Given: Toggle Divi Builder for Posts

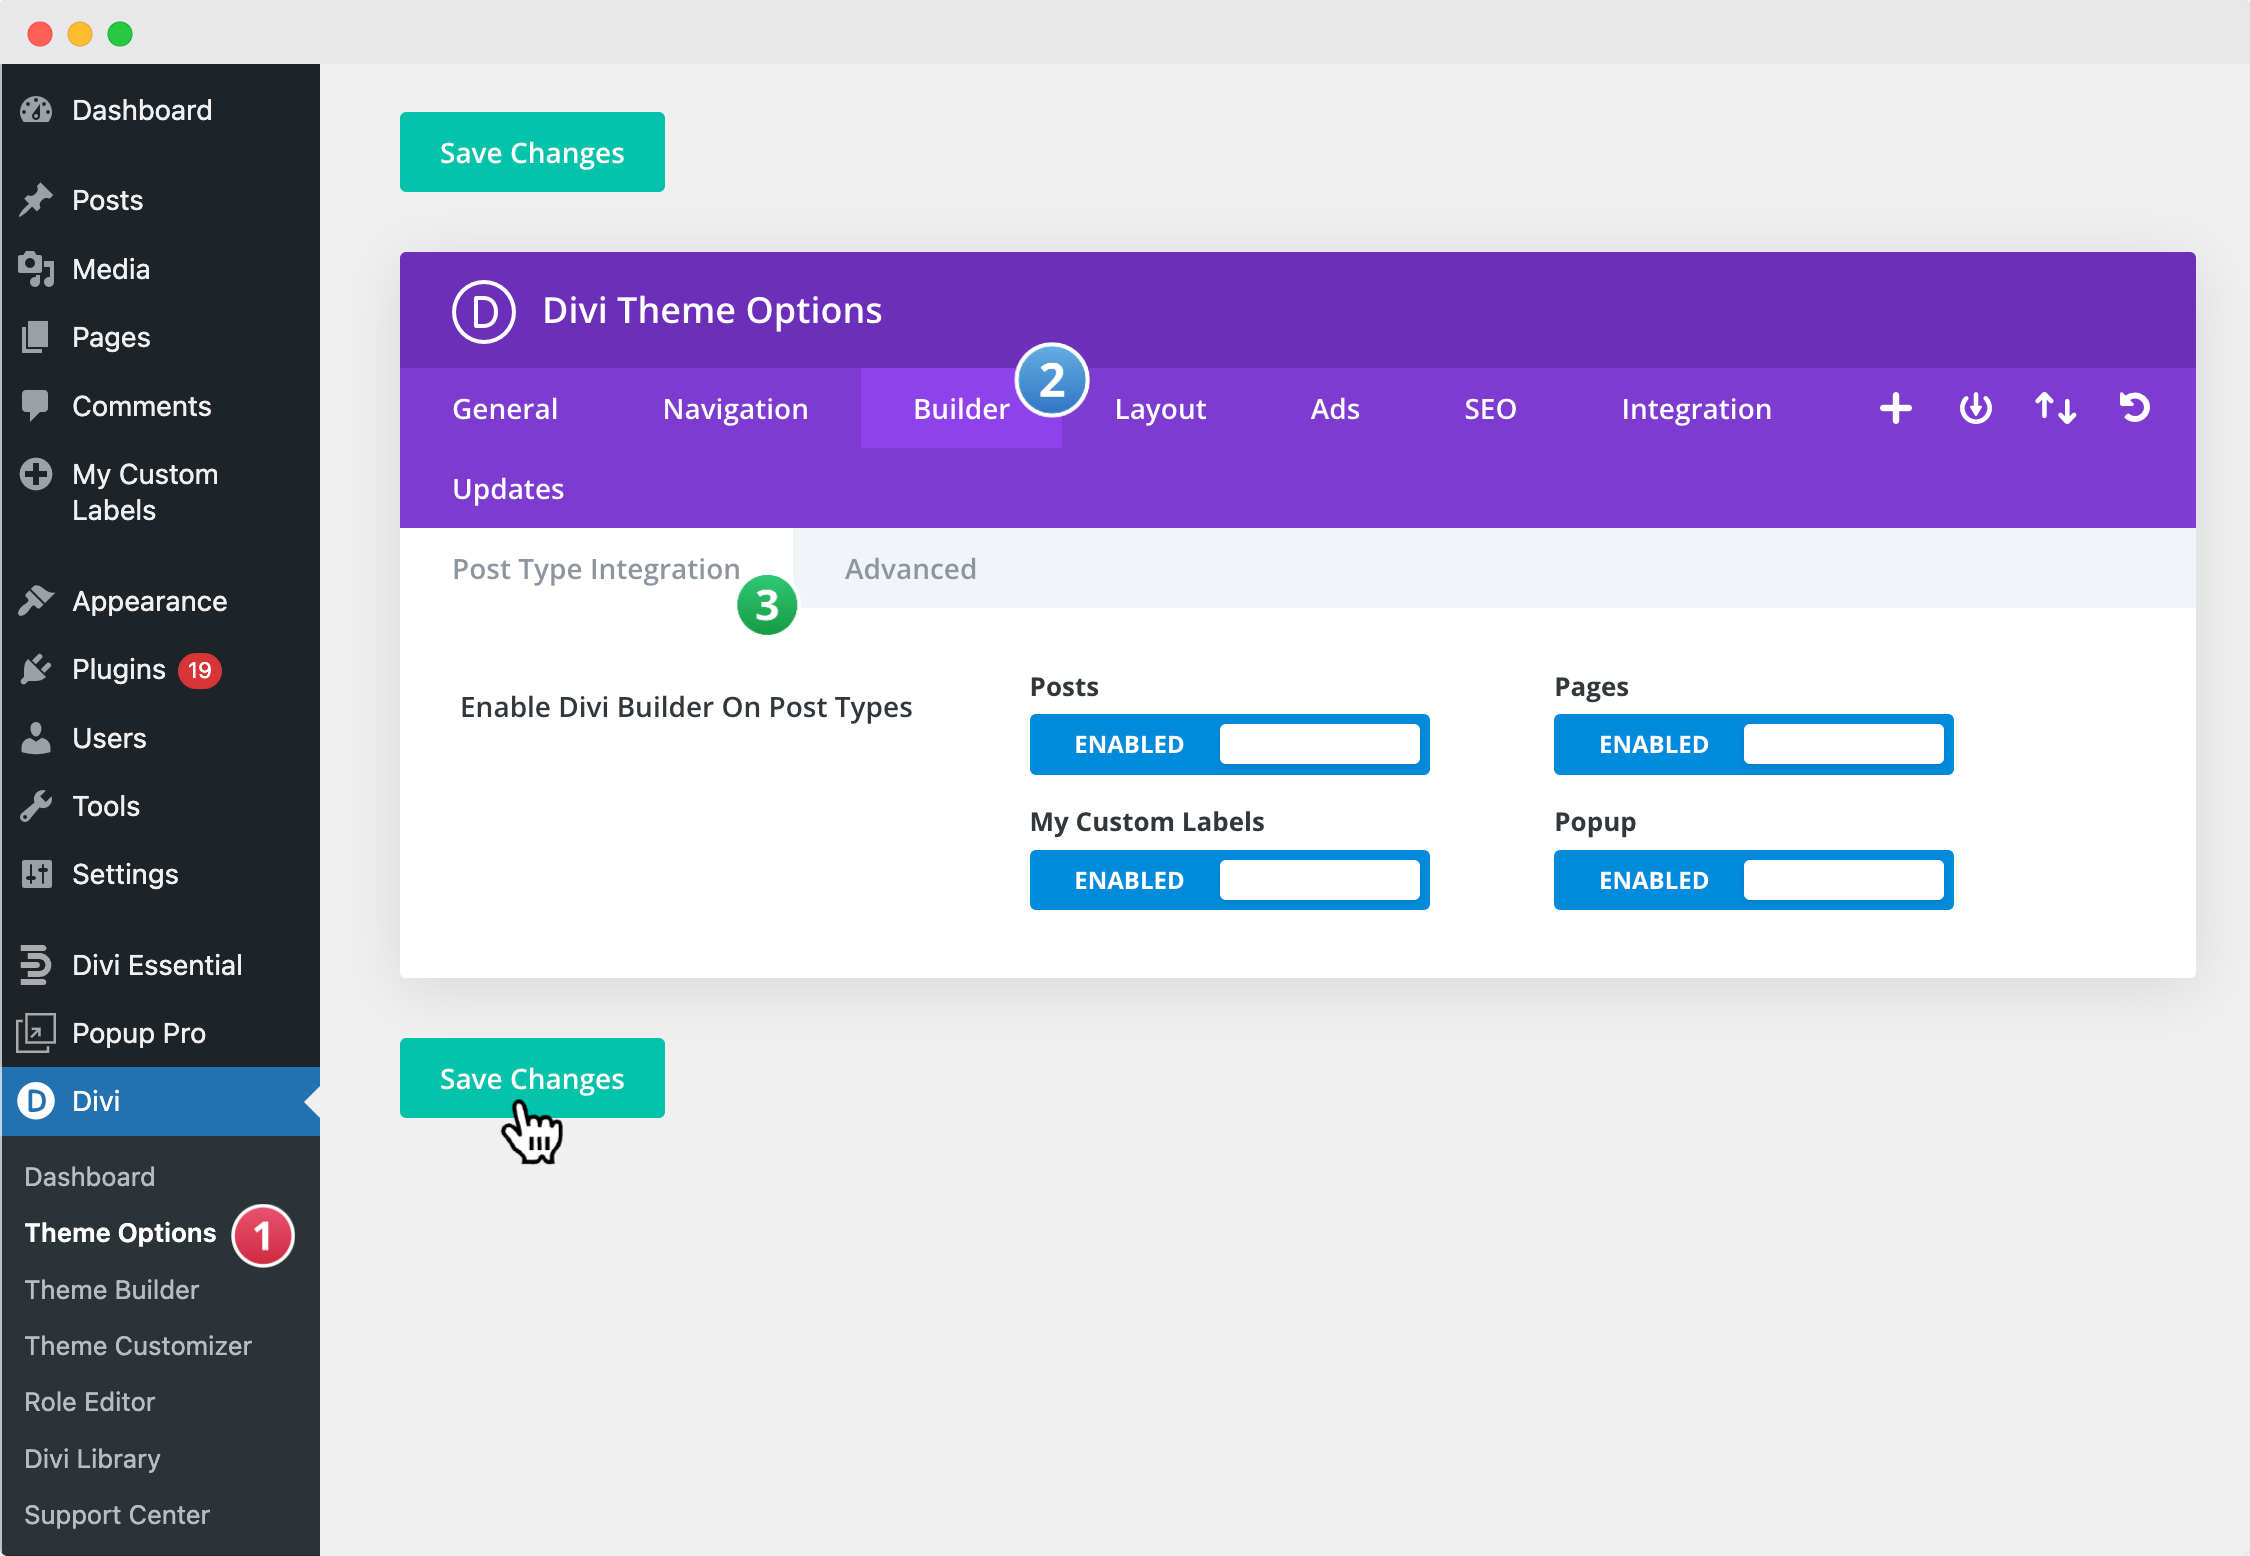Looking at the screenshot, I should (1229, 744).
